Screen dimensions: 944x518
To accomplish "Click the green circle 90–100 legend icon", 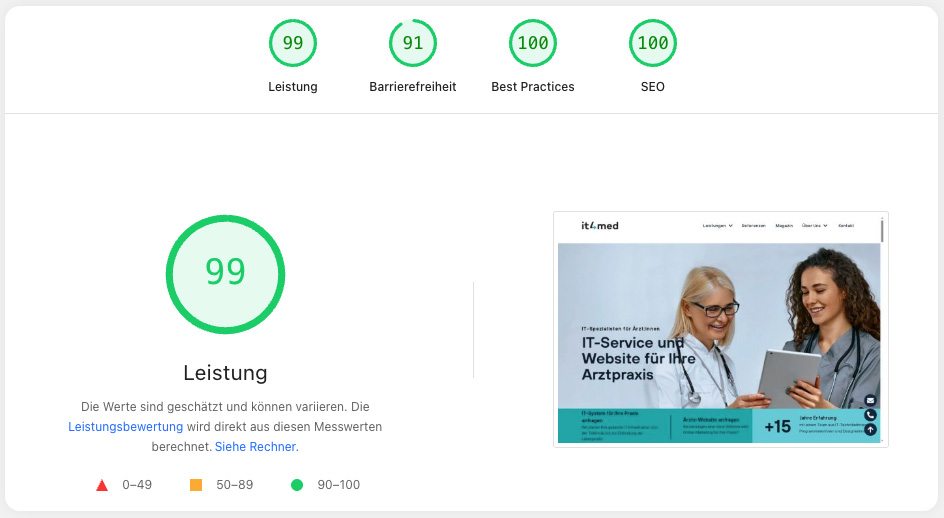I will pos(297,485).
